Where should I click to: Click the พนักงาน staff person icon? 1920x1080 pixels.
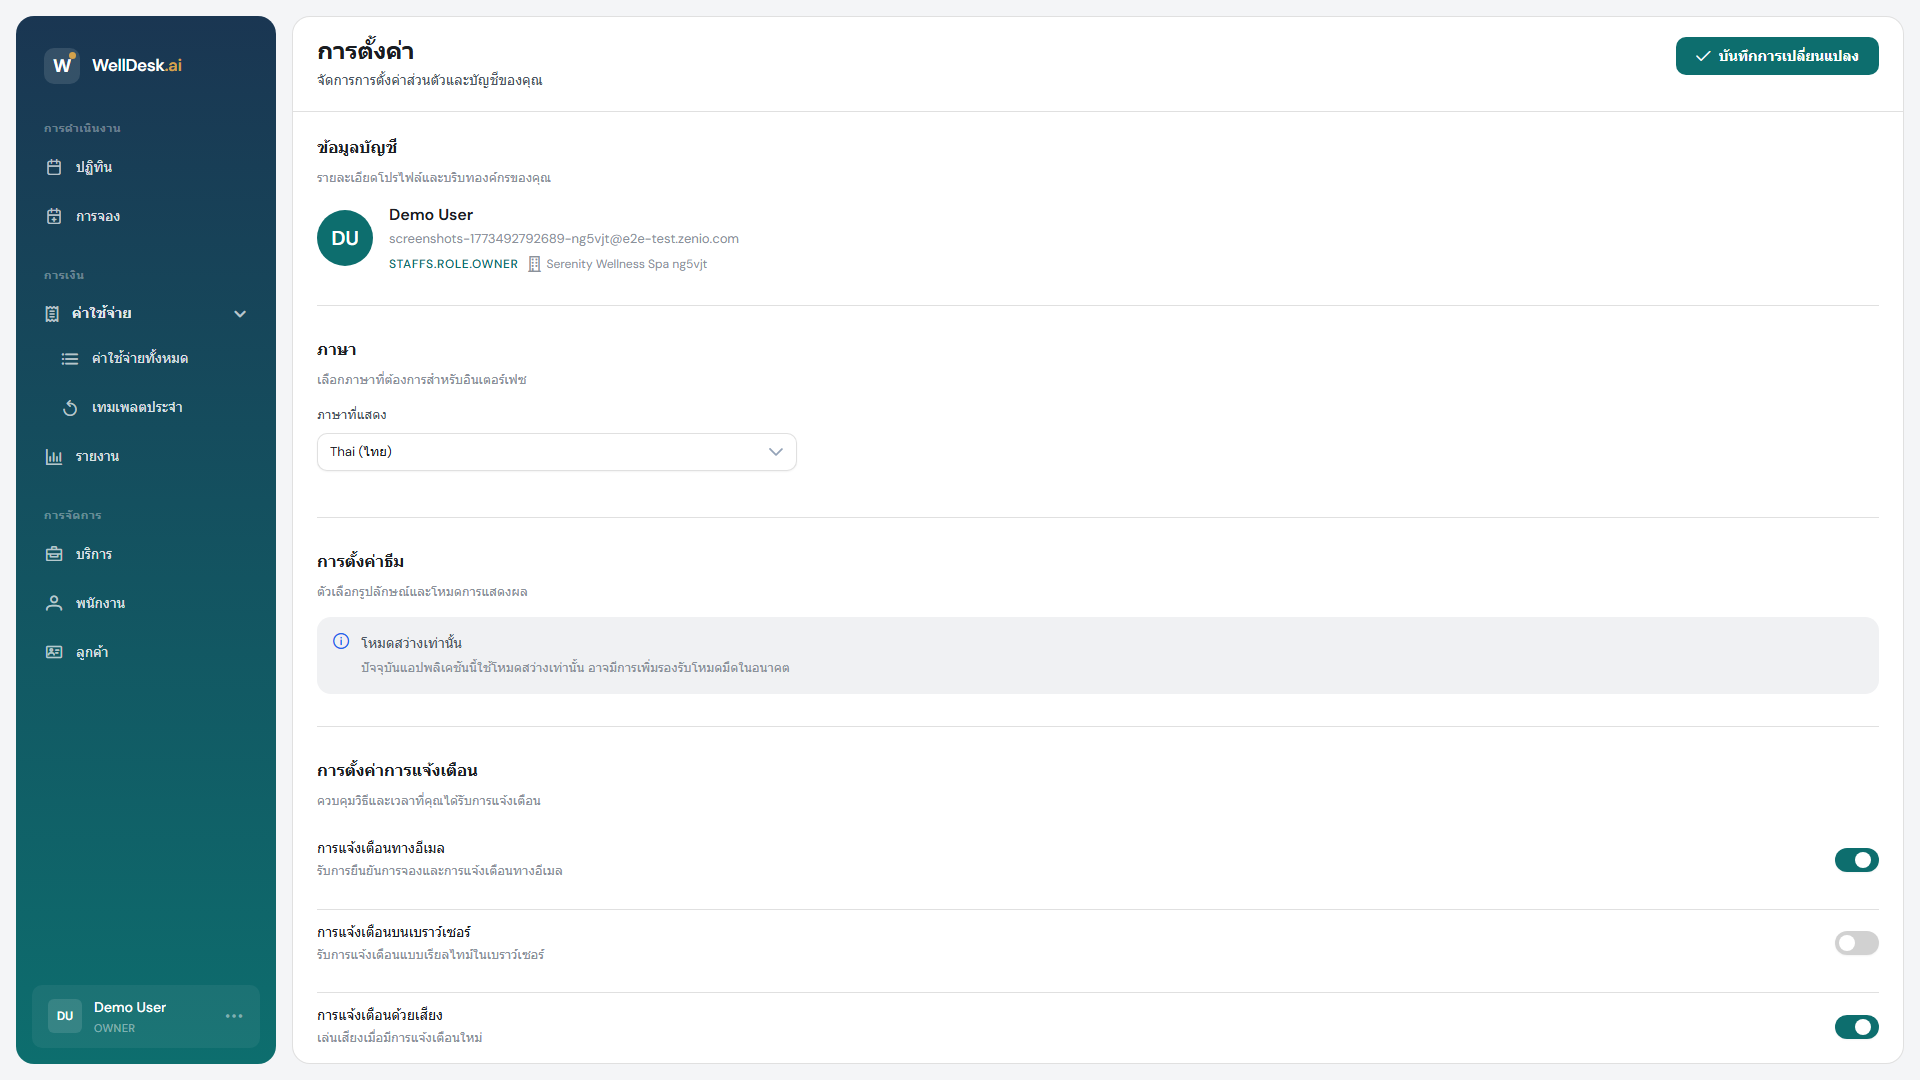pos(54,603)
